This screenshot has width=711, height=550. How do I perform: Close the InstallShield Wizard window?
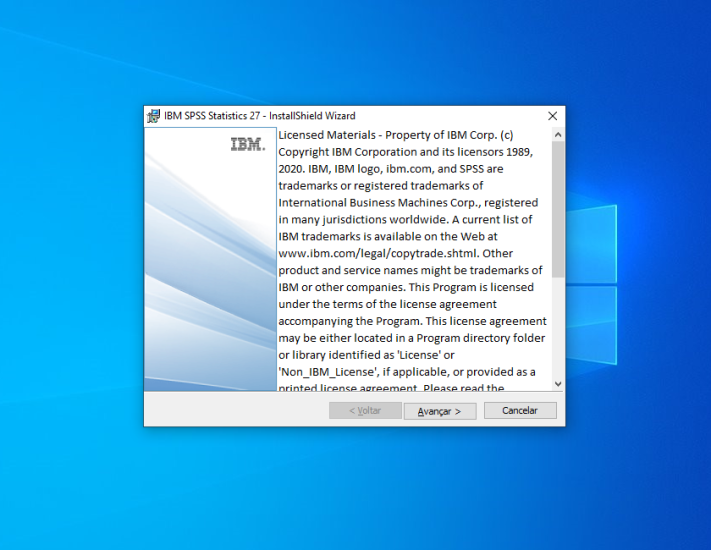pyautogui.click(x=552, y=116)
